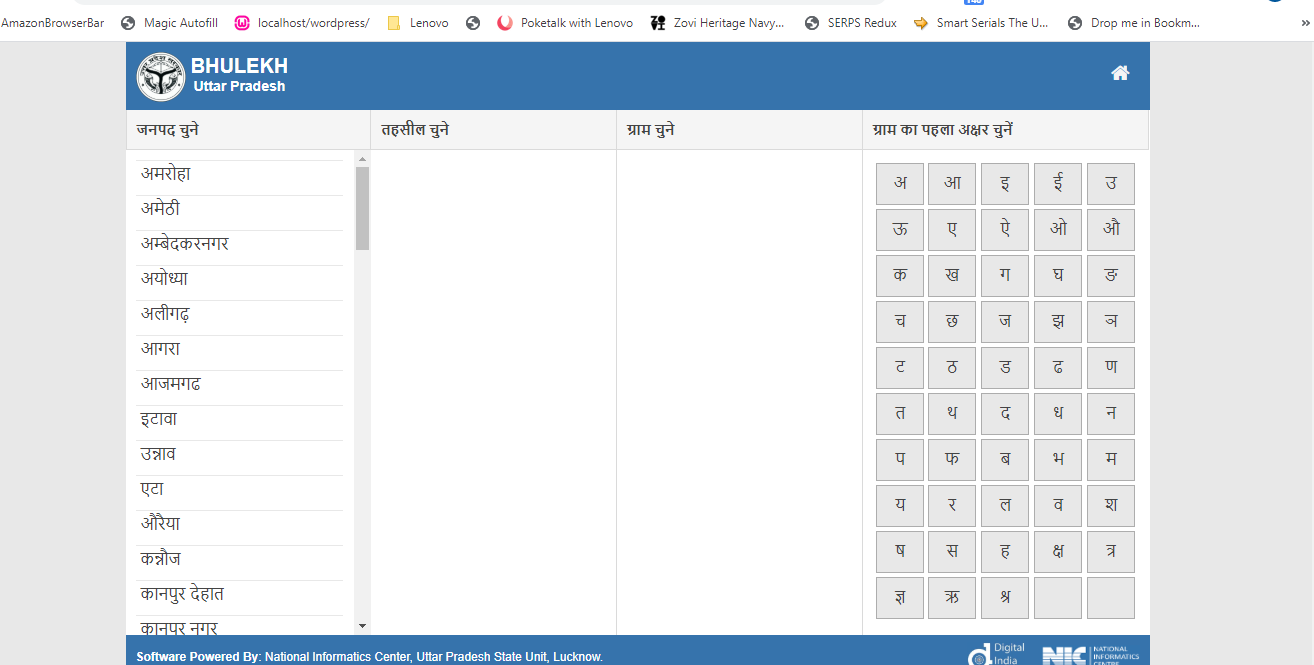This screenshot has height=665, width=1314.
Task: Open SERPS Redux bookmark
Action: pyautogui.click(x=850, y=23)
